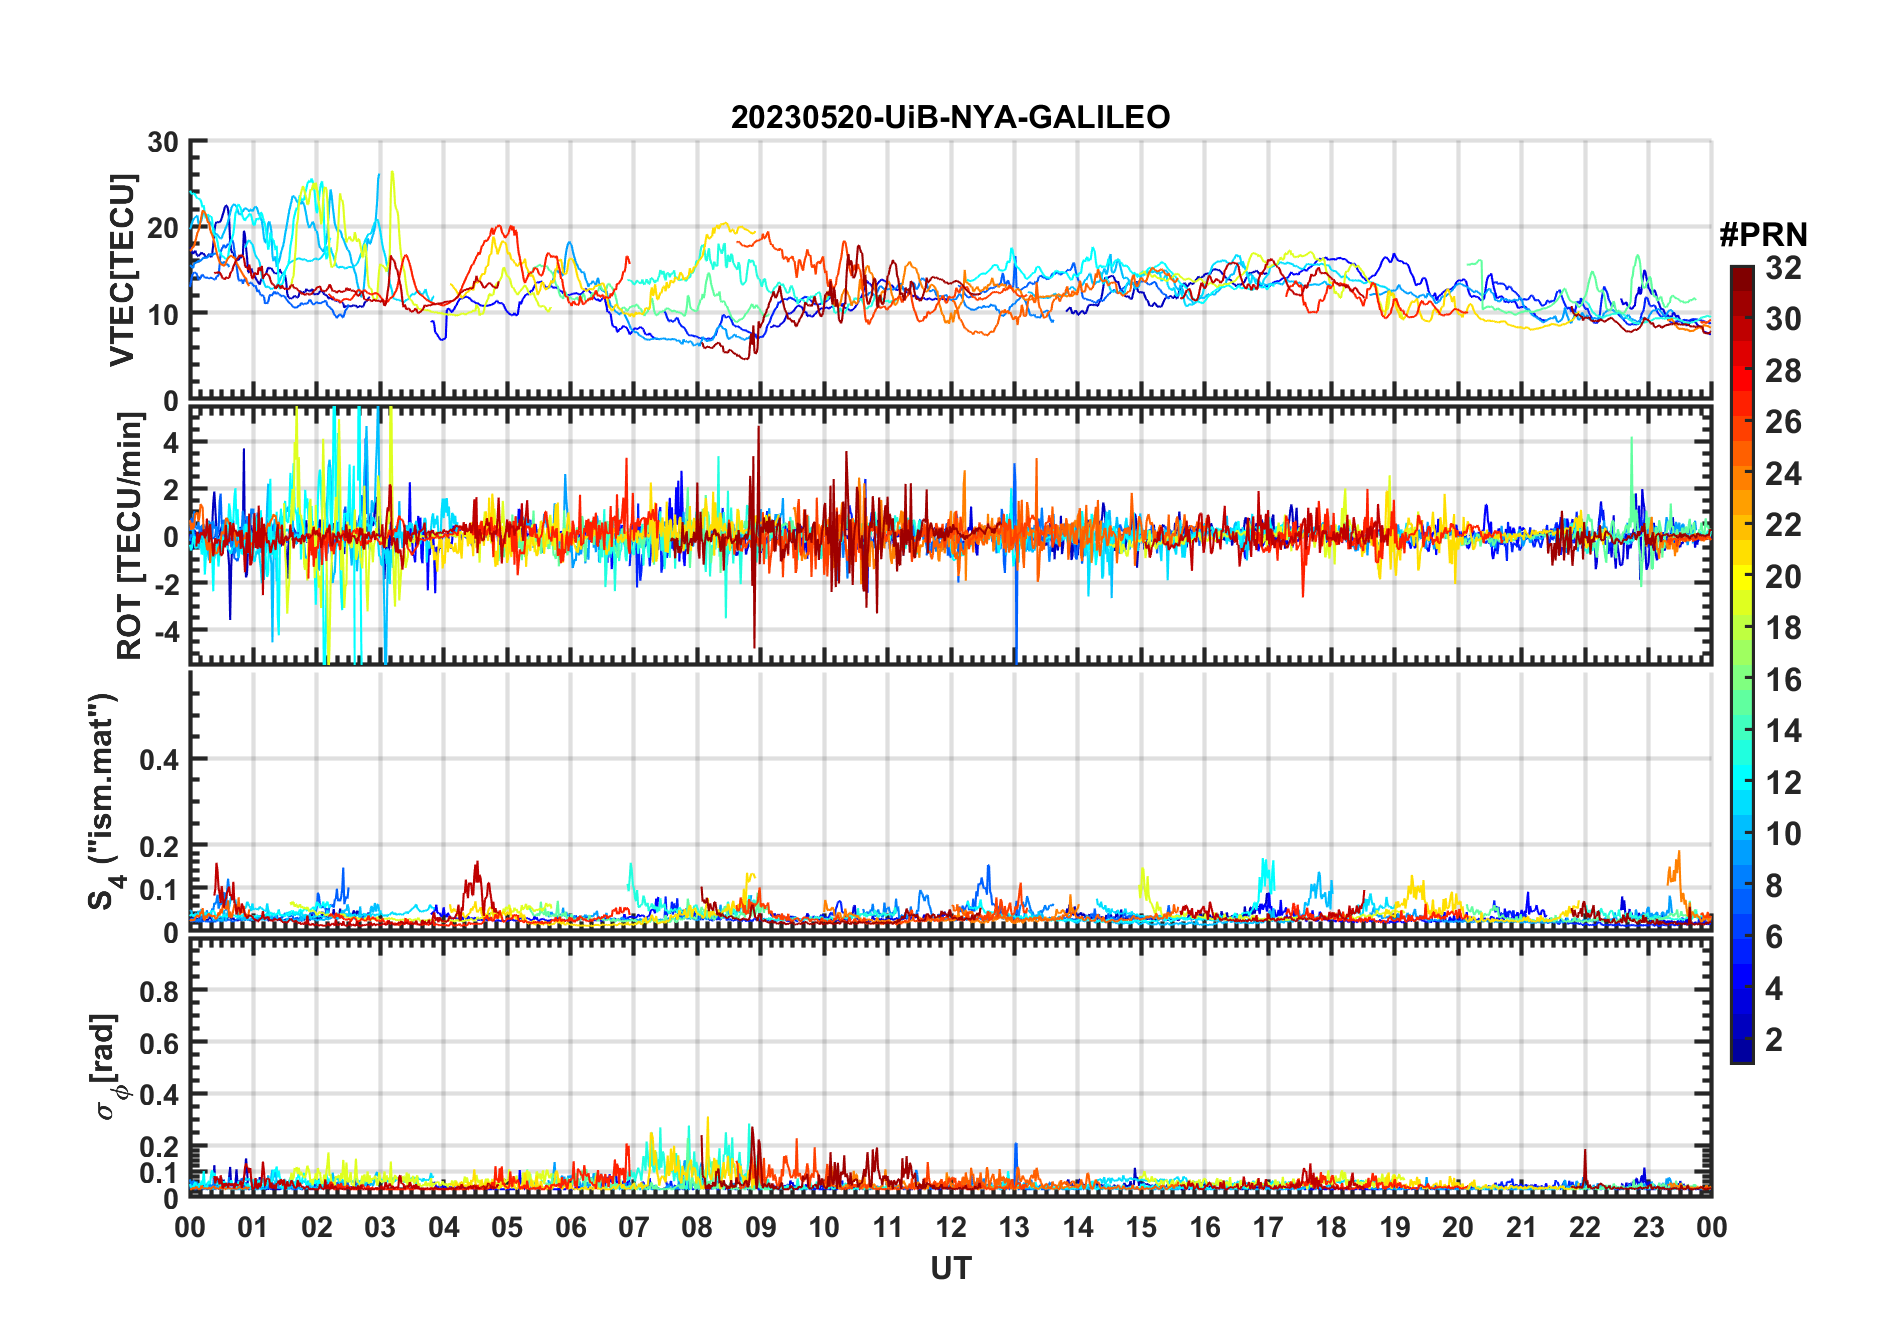Select the VTEC[TECU] y-axis label

(x=122, y=270)
